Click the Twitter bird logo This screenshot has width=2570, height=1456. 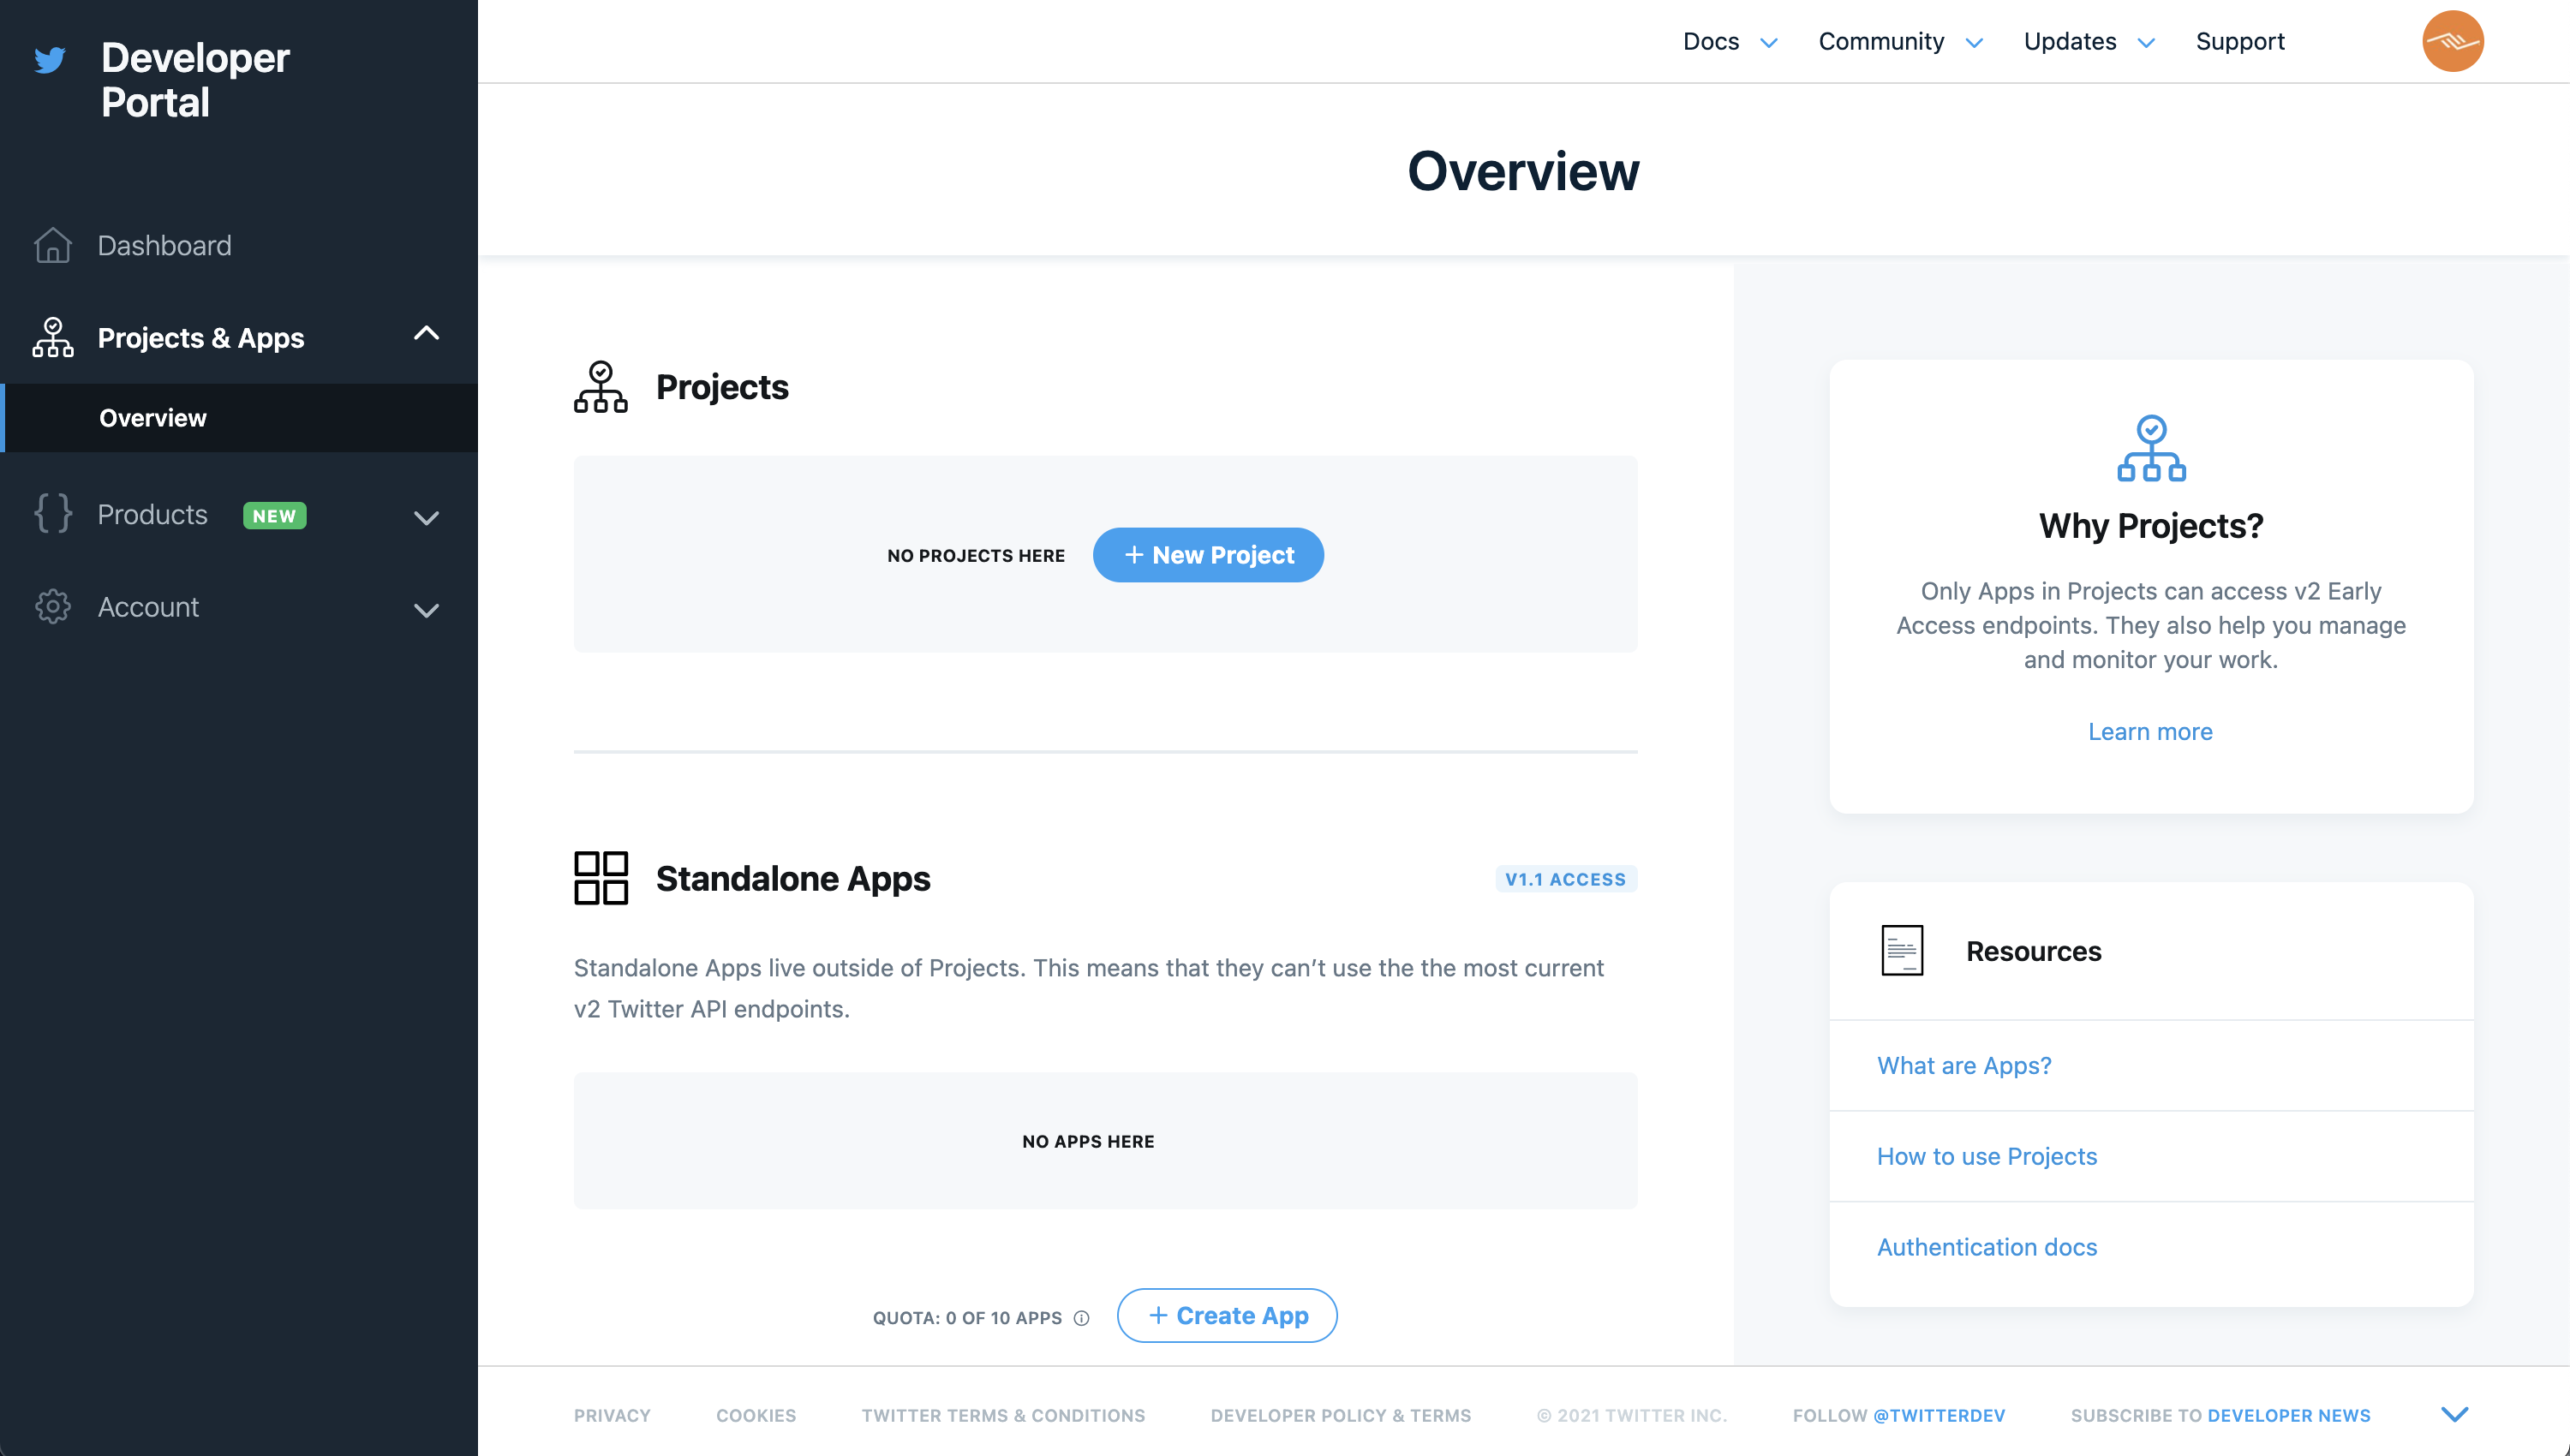[x=50, y=60]
